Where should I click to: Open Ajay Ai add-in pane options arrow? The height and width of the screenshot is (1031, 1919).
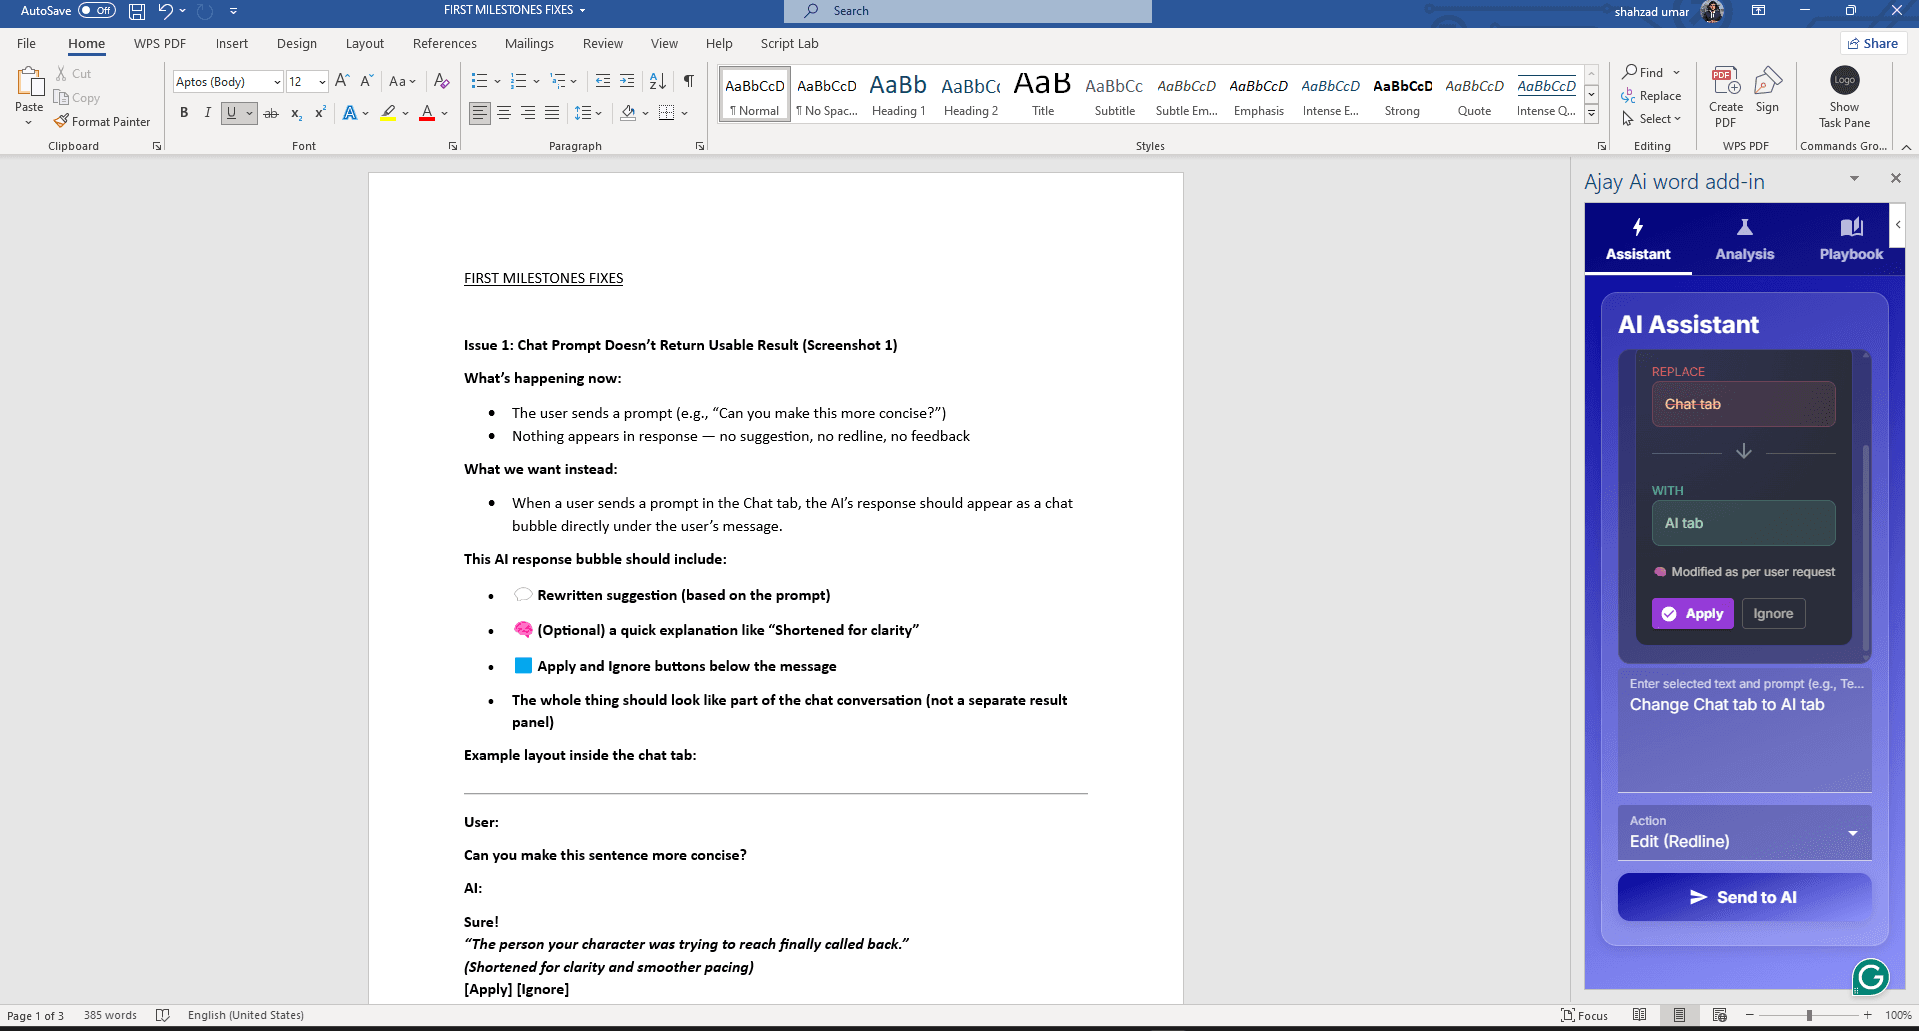click(x=1854, y=178)
